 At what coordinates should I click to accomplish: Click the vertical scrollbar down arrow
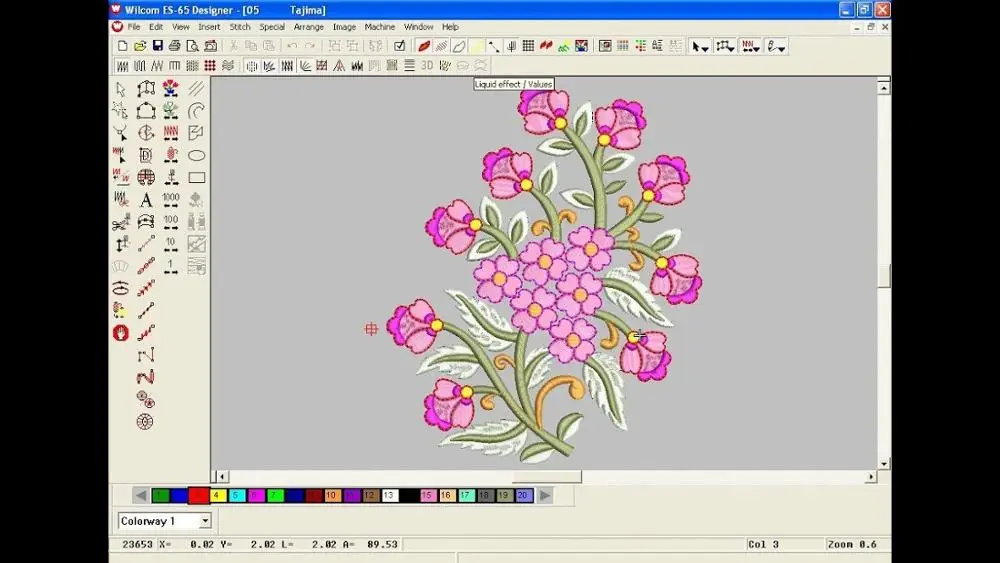pyautogui.click(x=884, y=464)
